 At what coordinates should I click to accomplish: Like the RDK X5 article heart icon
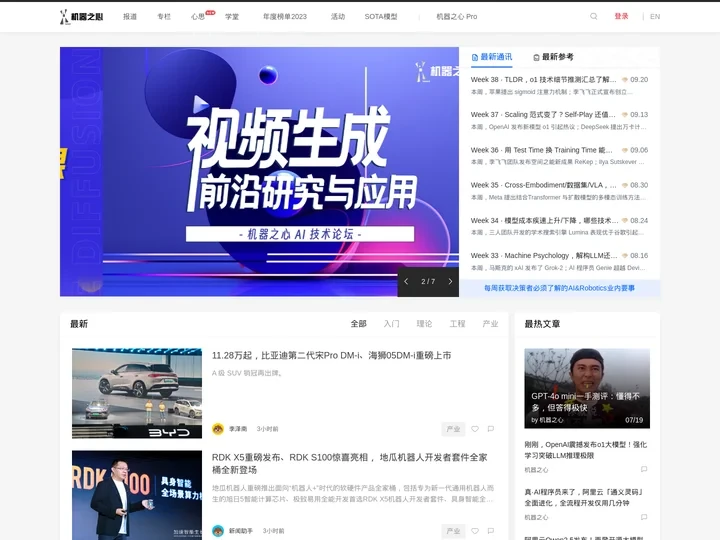tap(475, 531)
